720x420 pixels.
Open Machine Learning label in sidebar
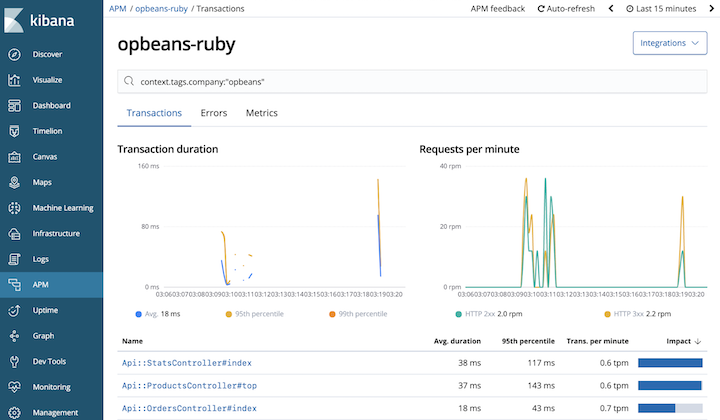[63, 208]
